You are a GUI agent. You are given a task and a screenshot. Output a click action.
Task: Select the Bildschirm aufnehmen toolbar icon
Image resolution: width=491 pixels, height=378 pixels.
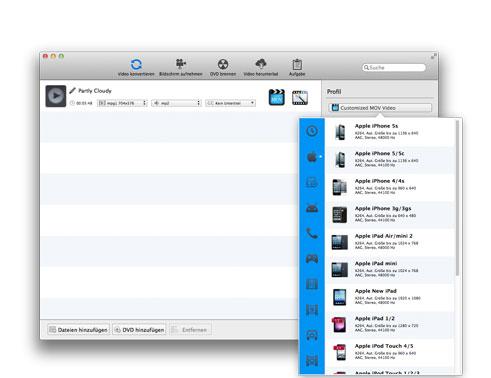(181, 67)
